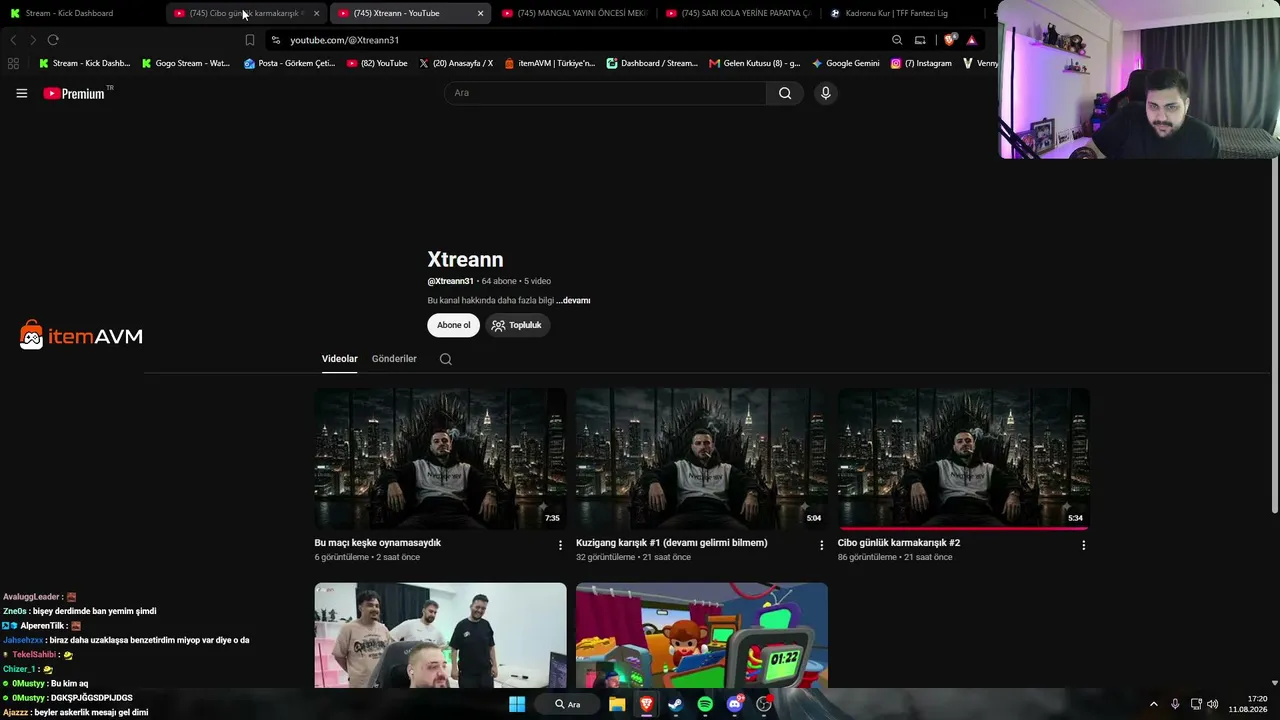Open the Windows Start menu

517,704
